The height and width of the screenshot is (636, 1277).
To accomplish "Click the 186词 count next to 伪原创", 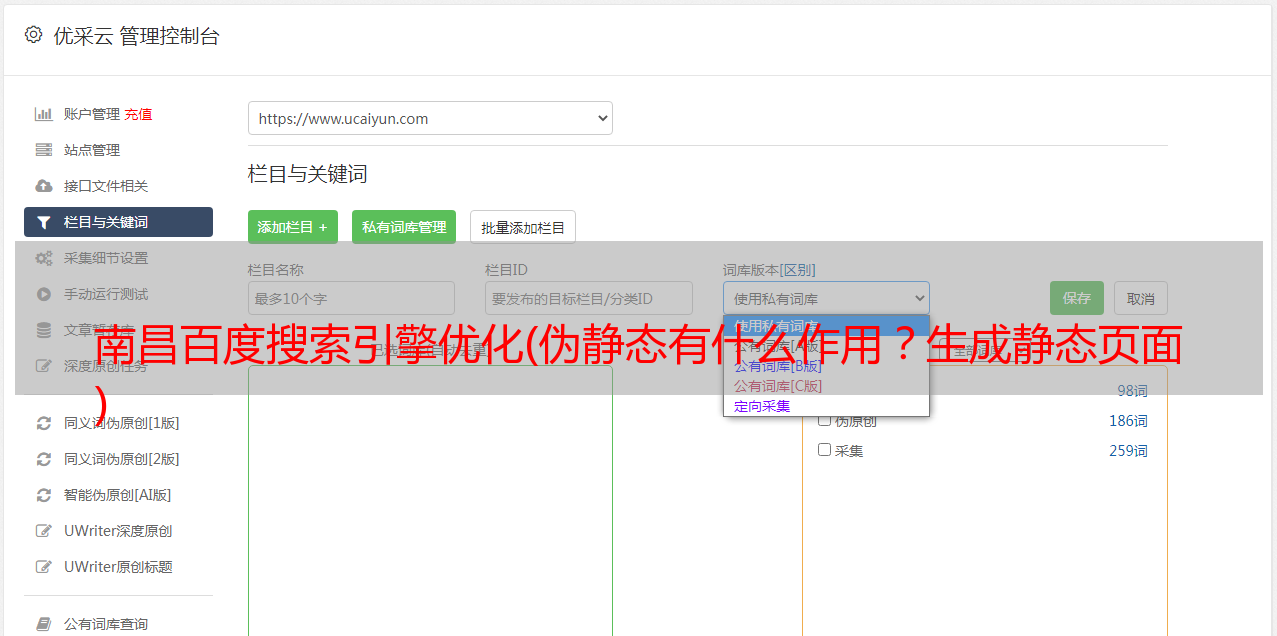I will (1128, 421).
